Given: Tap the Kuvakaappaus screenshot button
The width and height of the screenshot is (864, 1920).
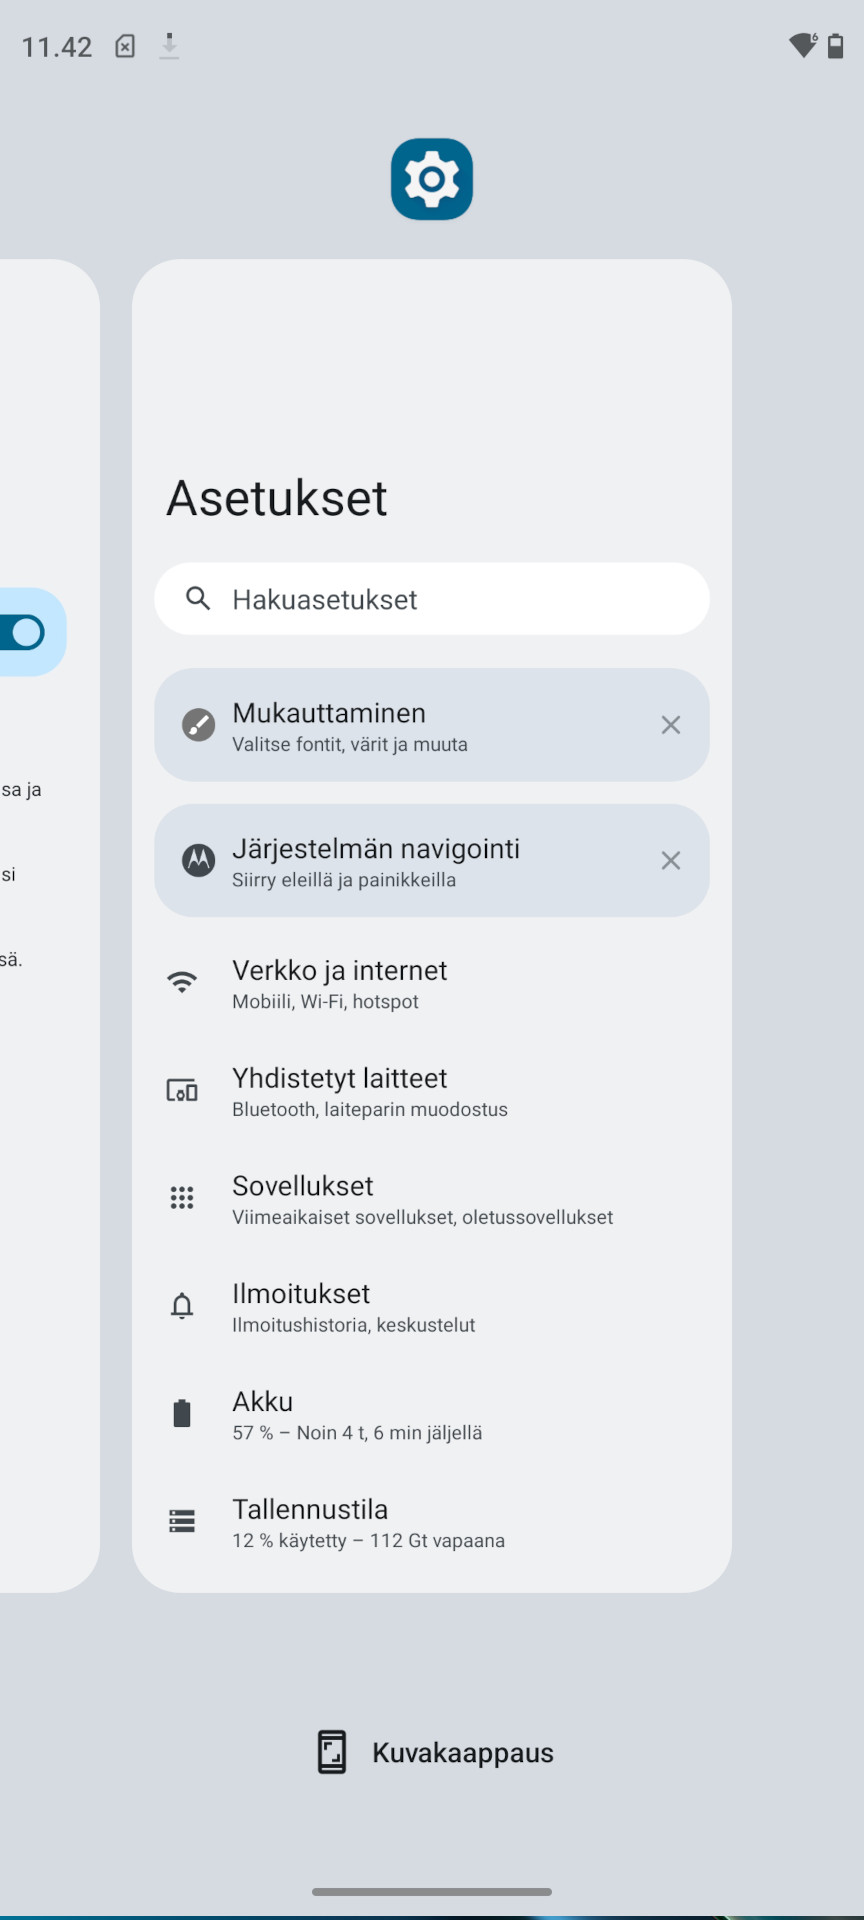Looking at the screenshot, I should 434,1752.
